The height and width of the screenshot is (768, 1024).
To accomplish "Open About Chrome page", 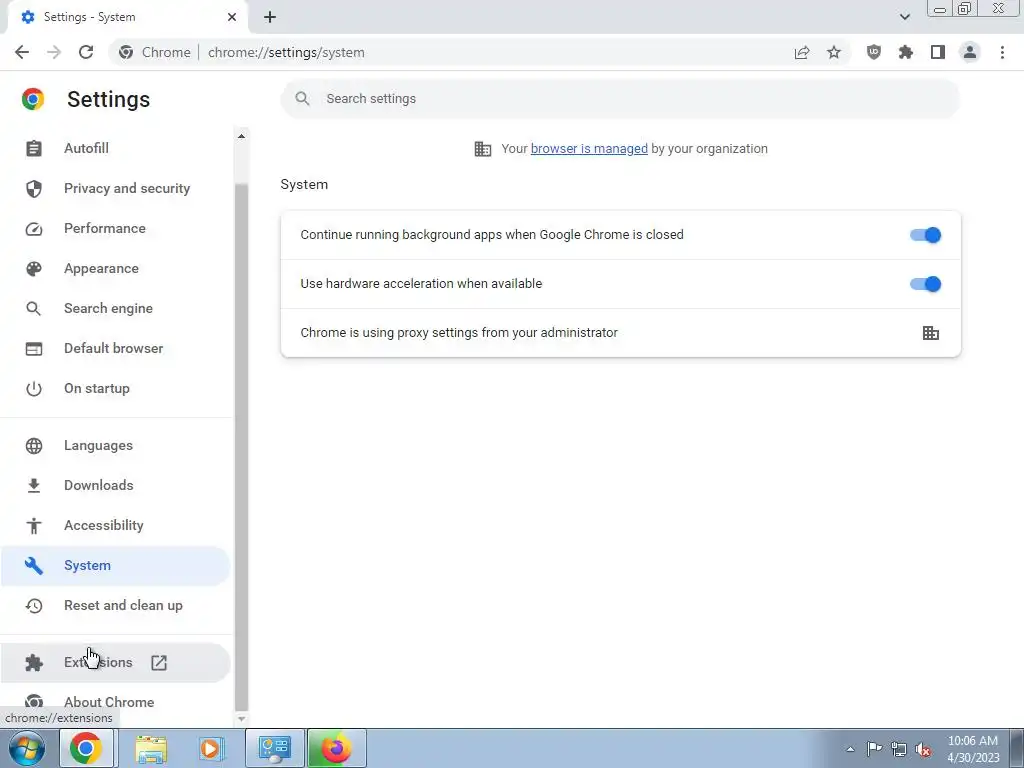I will tap(116, 702).
